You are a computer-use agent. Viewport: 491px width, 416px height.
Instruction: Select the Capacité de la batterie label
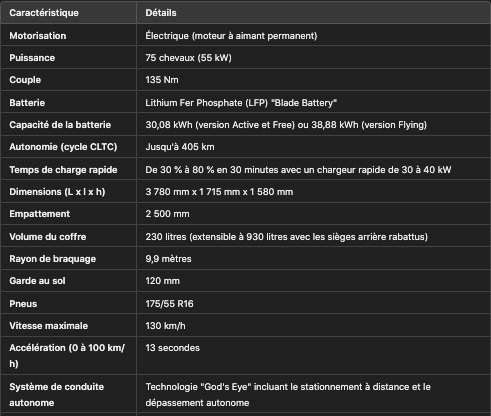pyautogui.click(x=60, y=125)
